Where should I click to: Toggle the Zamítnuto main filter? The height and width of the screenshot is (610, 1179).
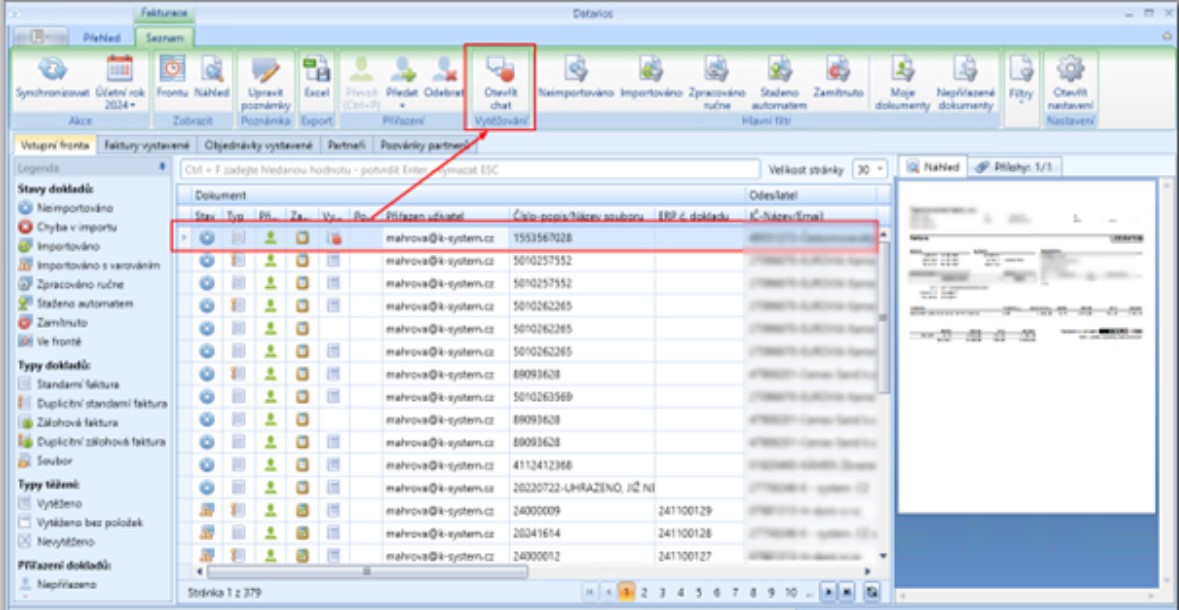pos(837,70)
